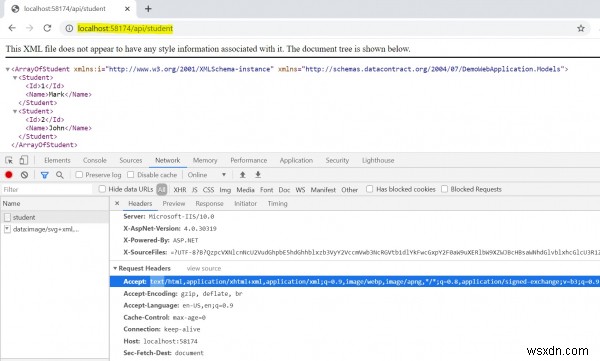This screenshot has height=361, width=600.
Task: Close the request details pane
Action: coord(117,203)
